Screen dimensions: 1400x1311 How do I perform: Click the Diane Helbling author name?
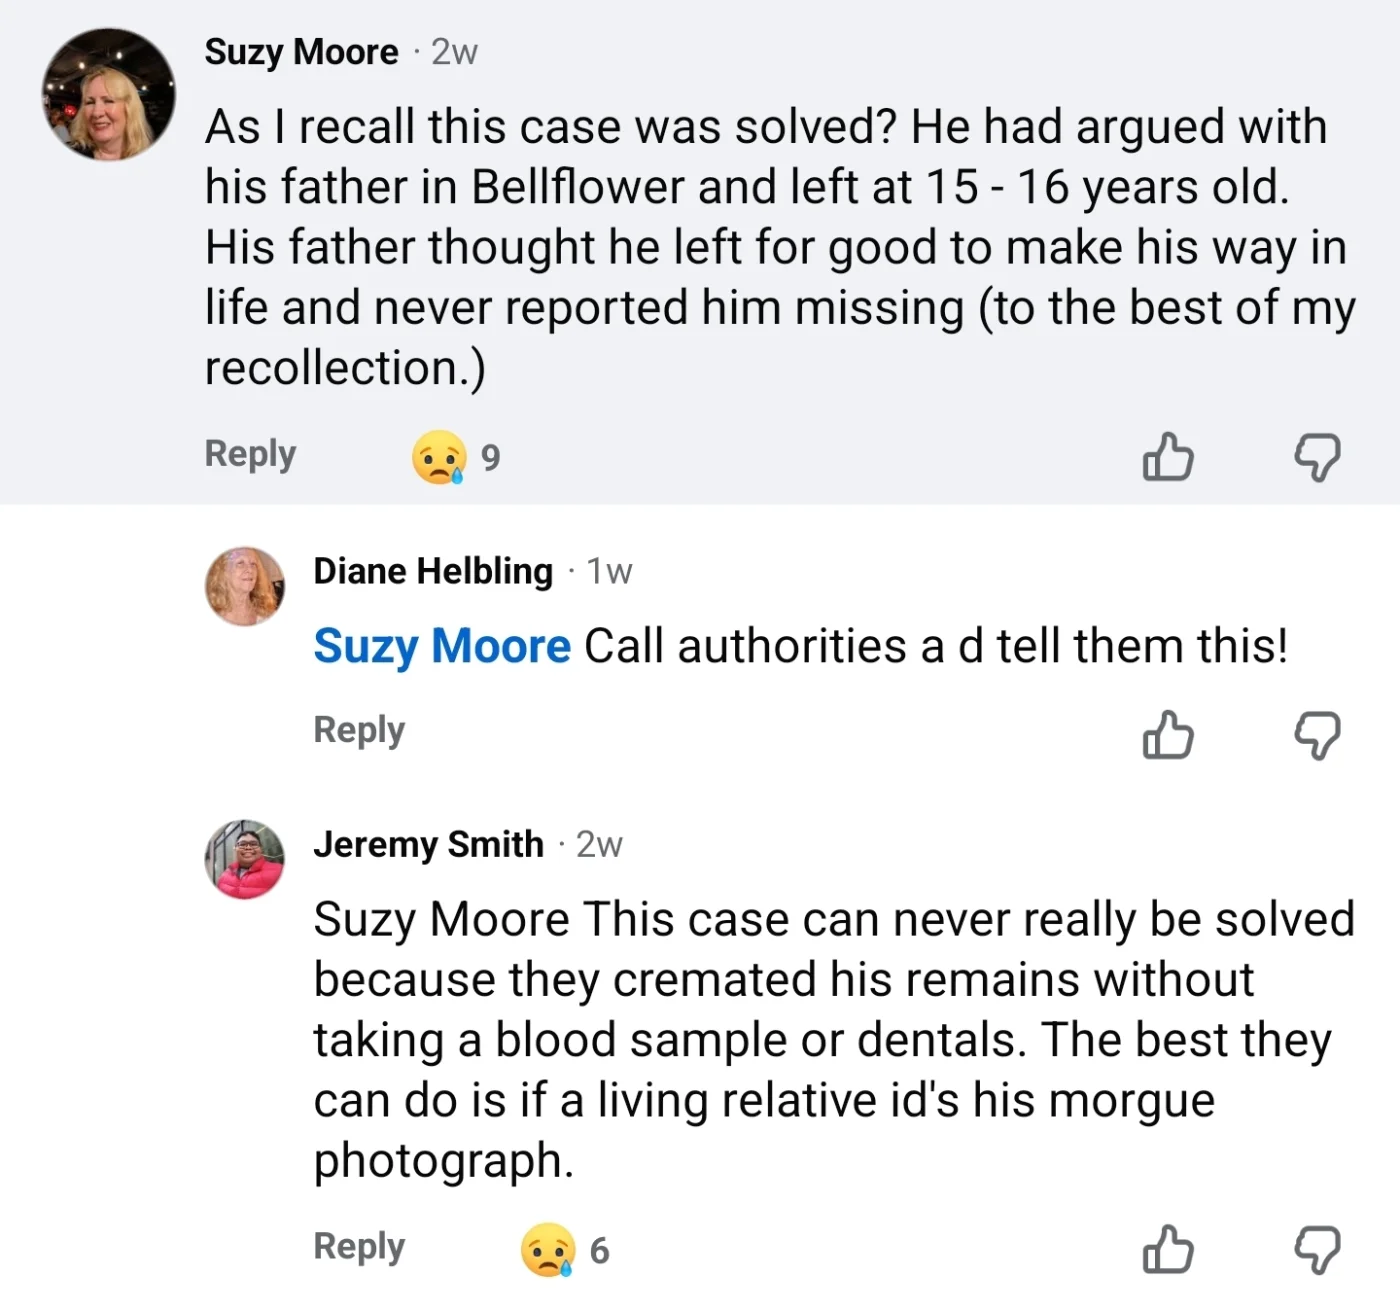[x=432, y=571]
